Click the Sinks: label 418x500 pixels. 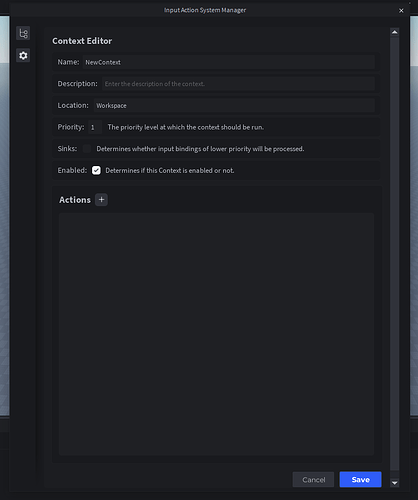tap(67, 149)
